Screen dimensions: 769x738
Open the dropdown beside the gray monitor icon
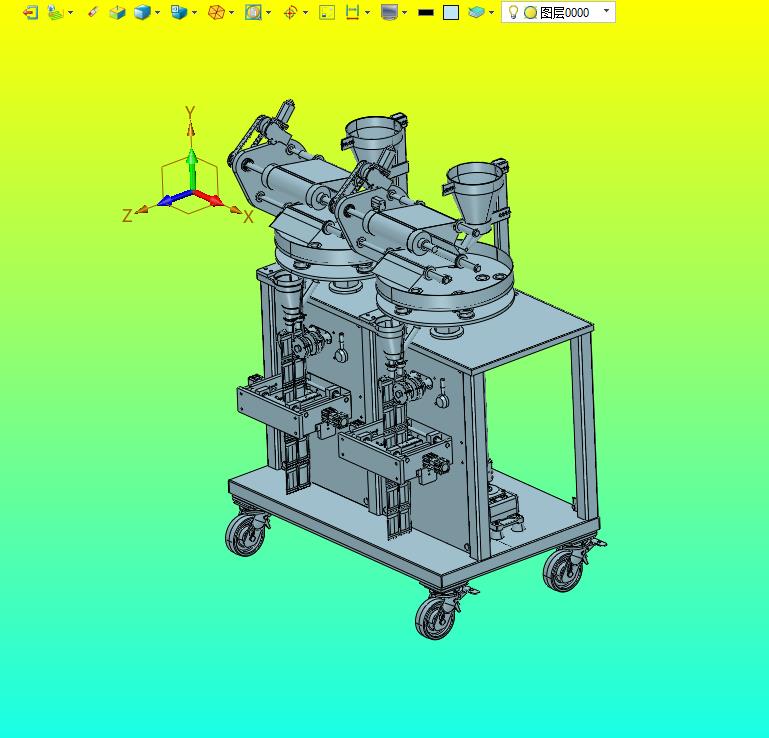tap(405, 12)
